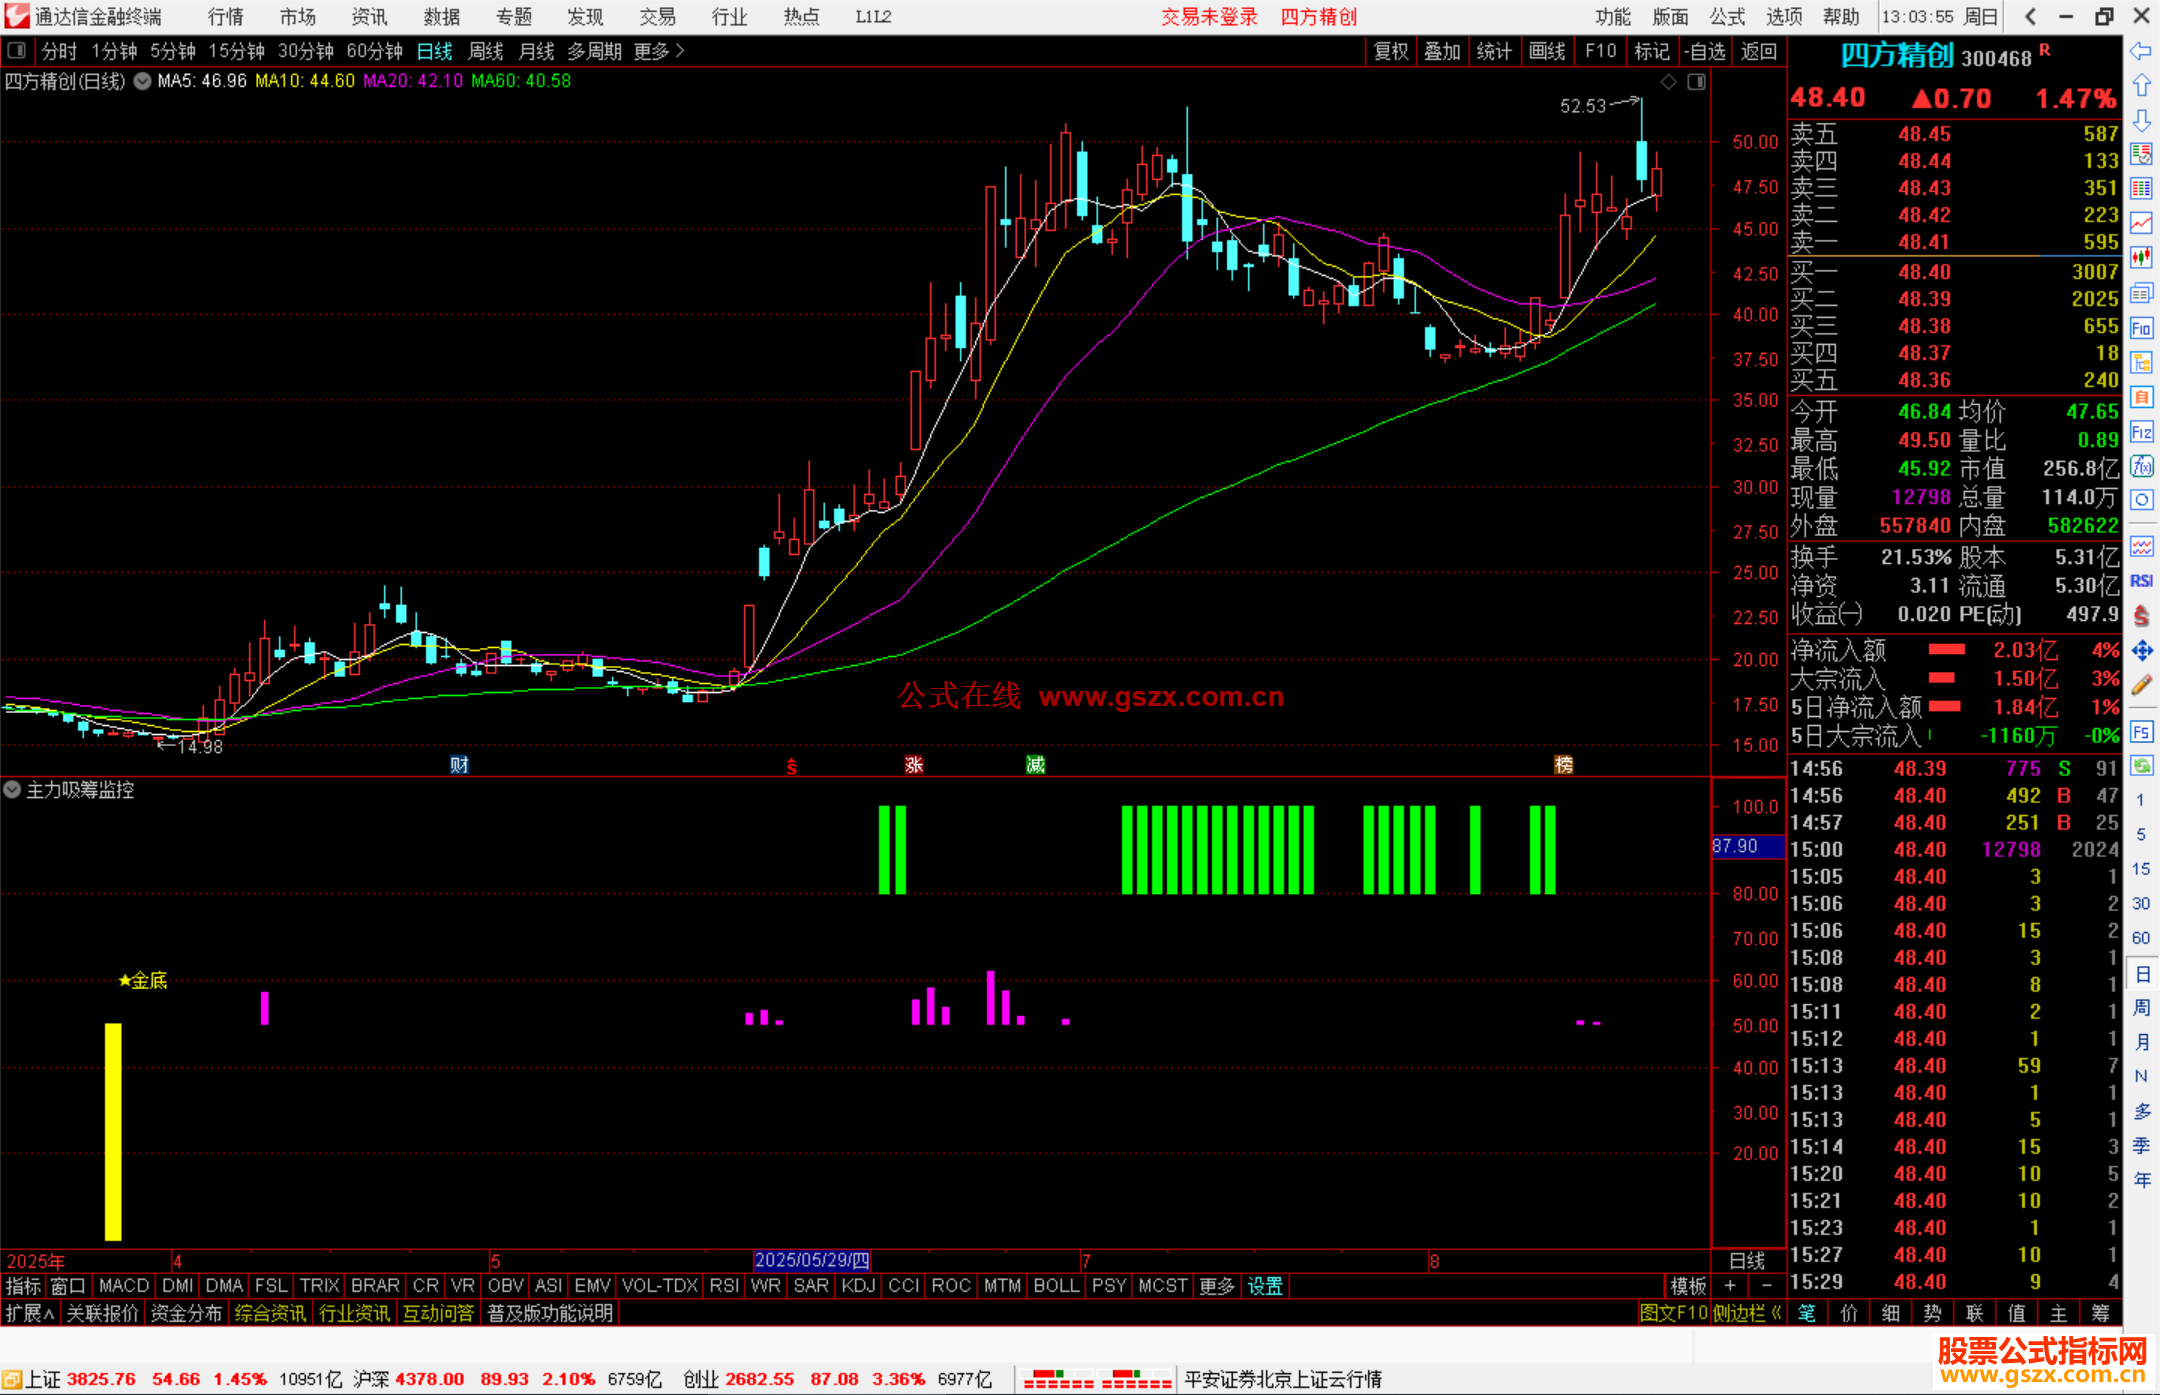Open the colored quote list grid icon
The height and width of the screenshot is (1395, 2160).
point(2141,188)
